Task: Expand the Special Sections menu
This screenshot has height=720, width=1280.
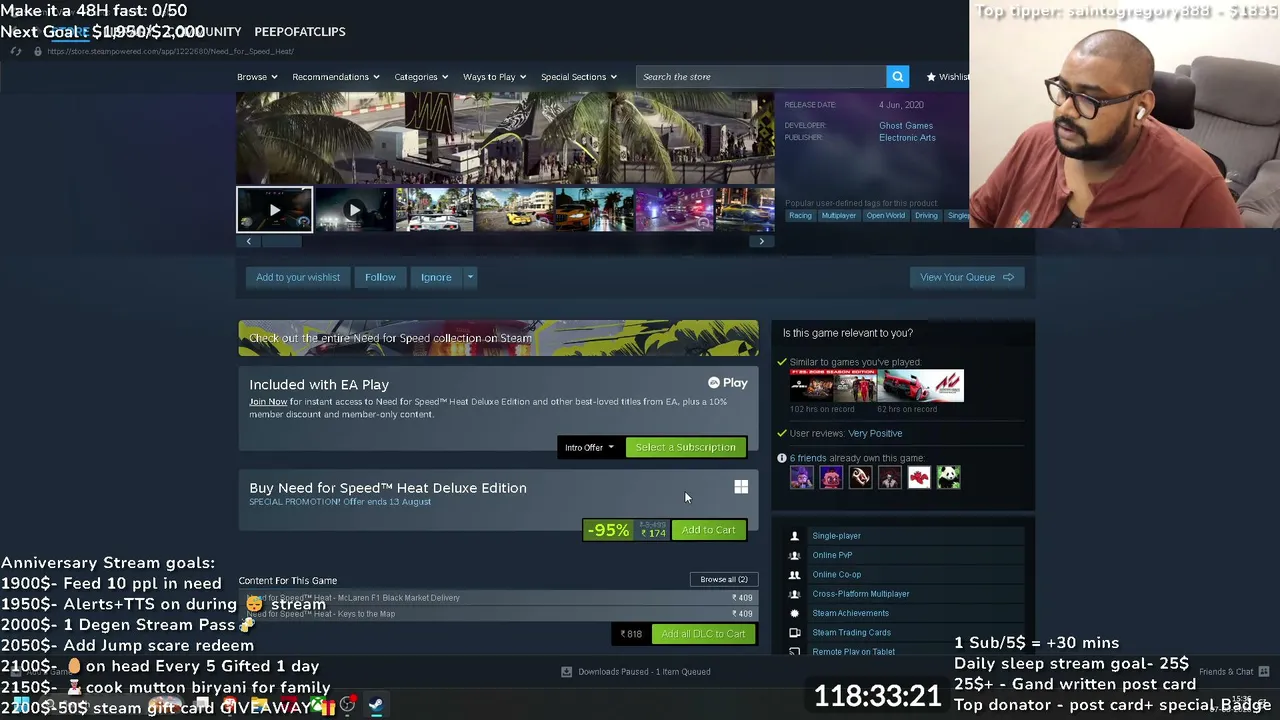Action: pos(579,77)
